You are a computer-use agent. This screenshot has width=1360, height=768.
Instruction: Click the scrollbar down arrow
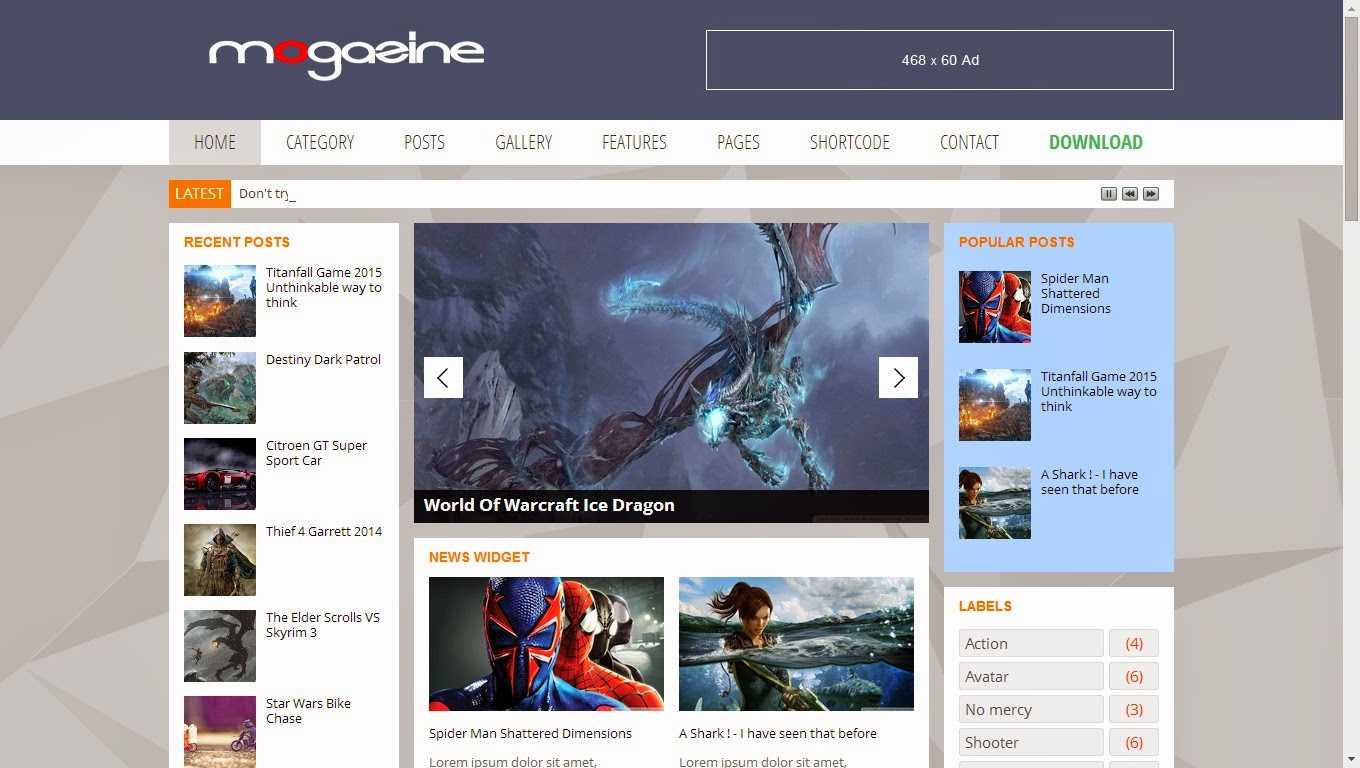[1351, 759]
